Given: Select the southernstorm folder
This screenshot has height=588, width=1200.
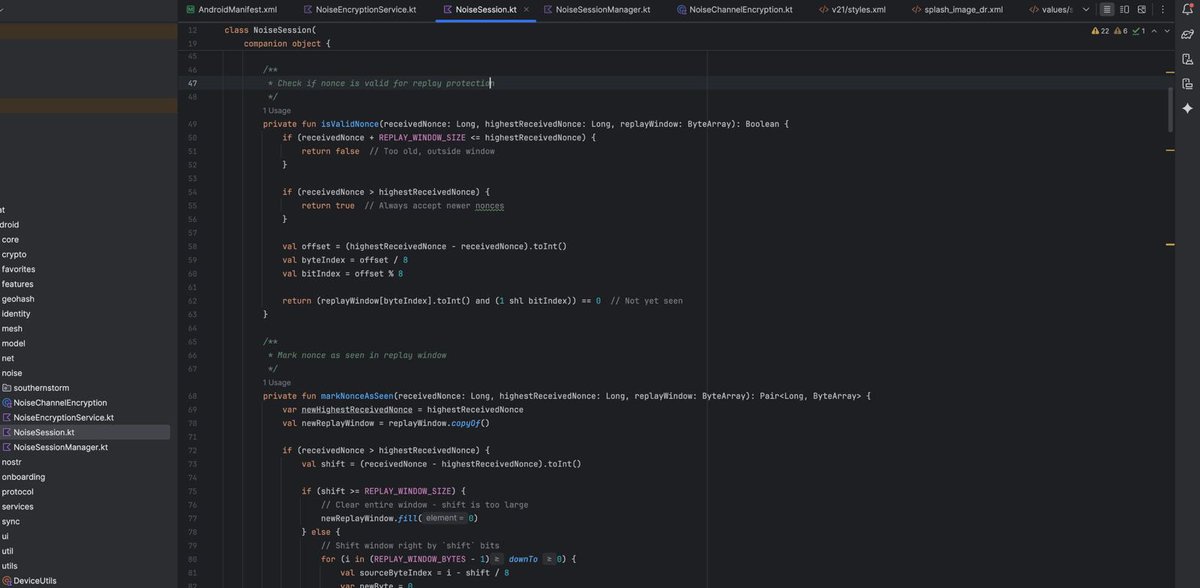Looking at the screenshot, I should (42, 388).
